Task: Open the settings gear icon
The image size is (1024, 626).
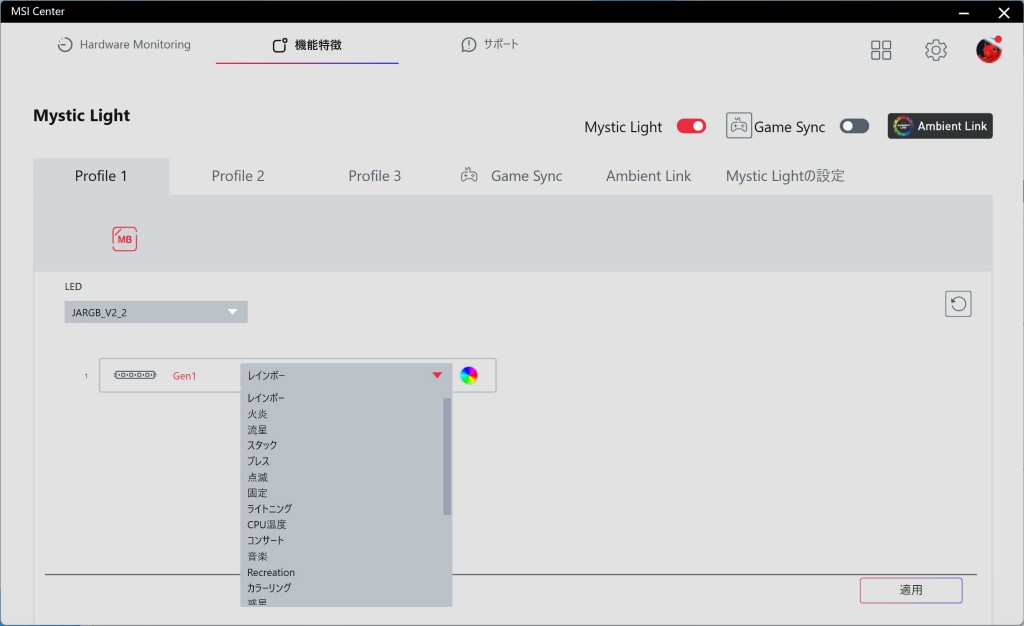Action: pyautogui.click(x=935, y=50)
